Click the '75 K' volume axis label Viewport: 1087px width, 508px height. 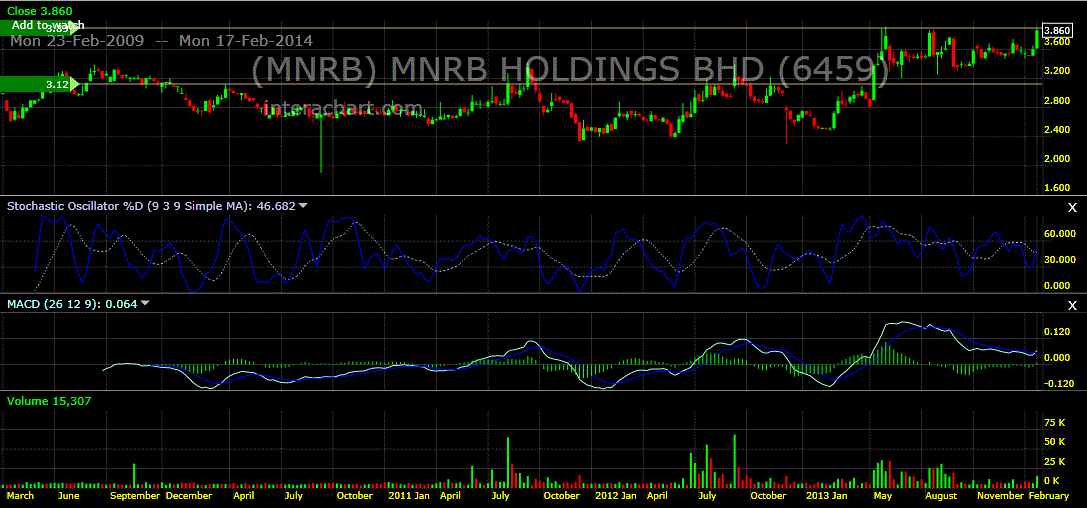(1056, 423)
